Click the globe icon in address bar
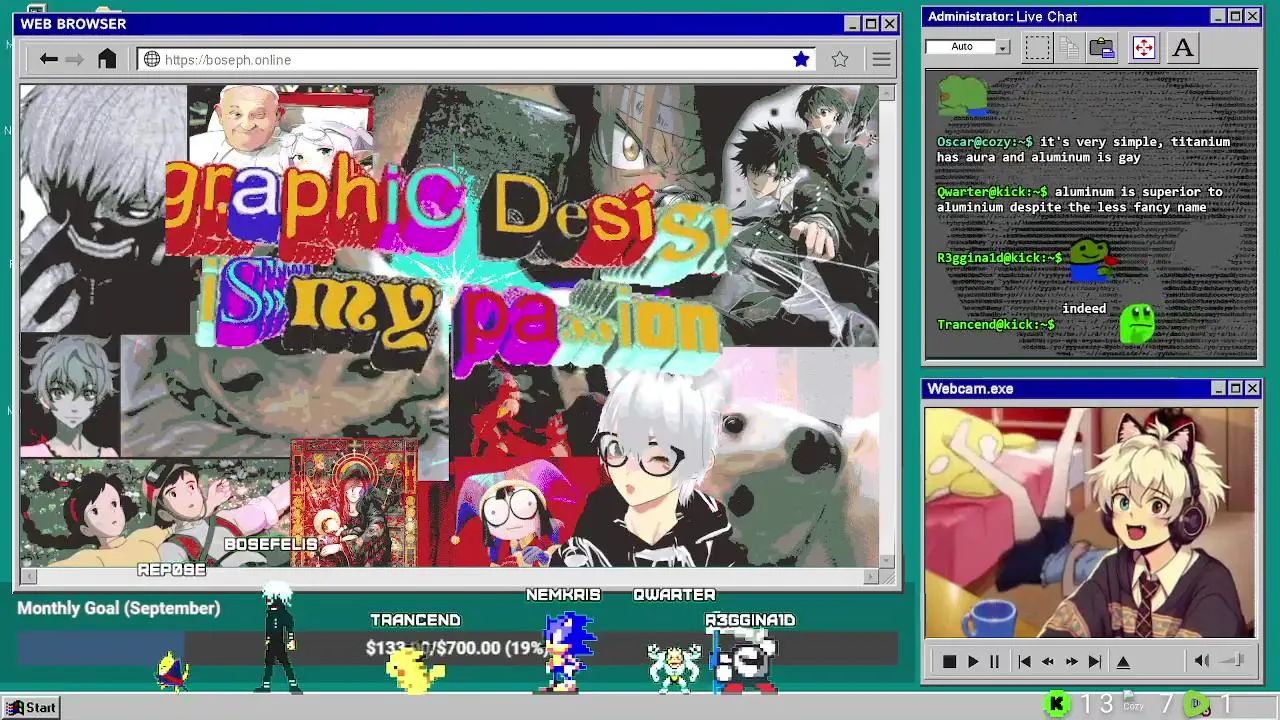 click(152, 60)
